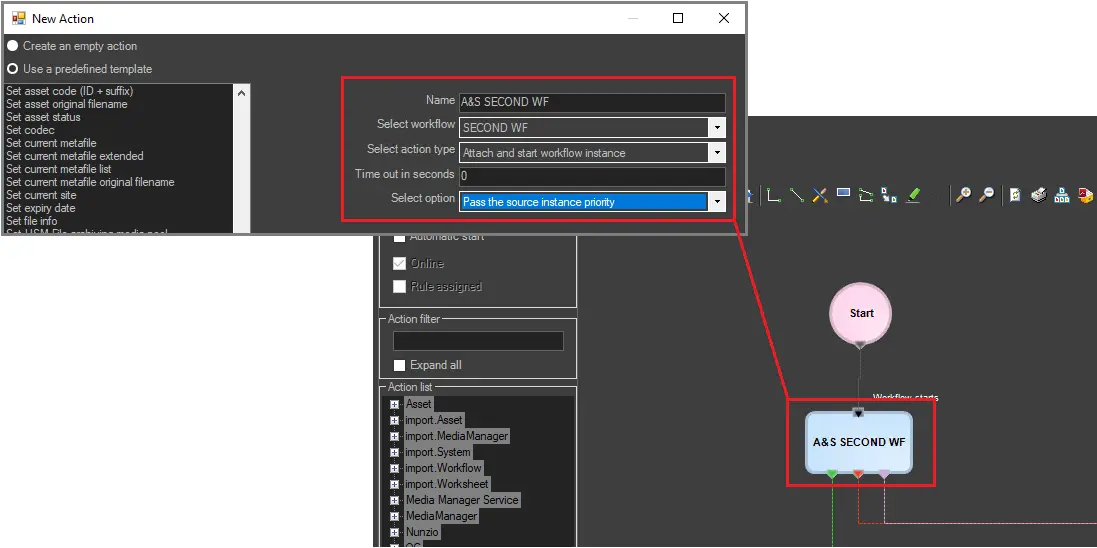Click the zoom out magnifier icon
This screenshot has width=1097, height=548.
click(985, 196)
